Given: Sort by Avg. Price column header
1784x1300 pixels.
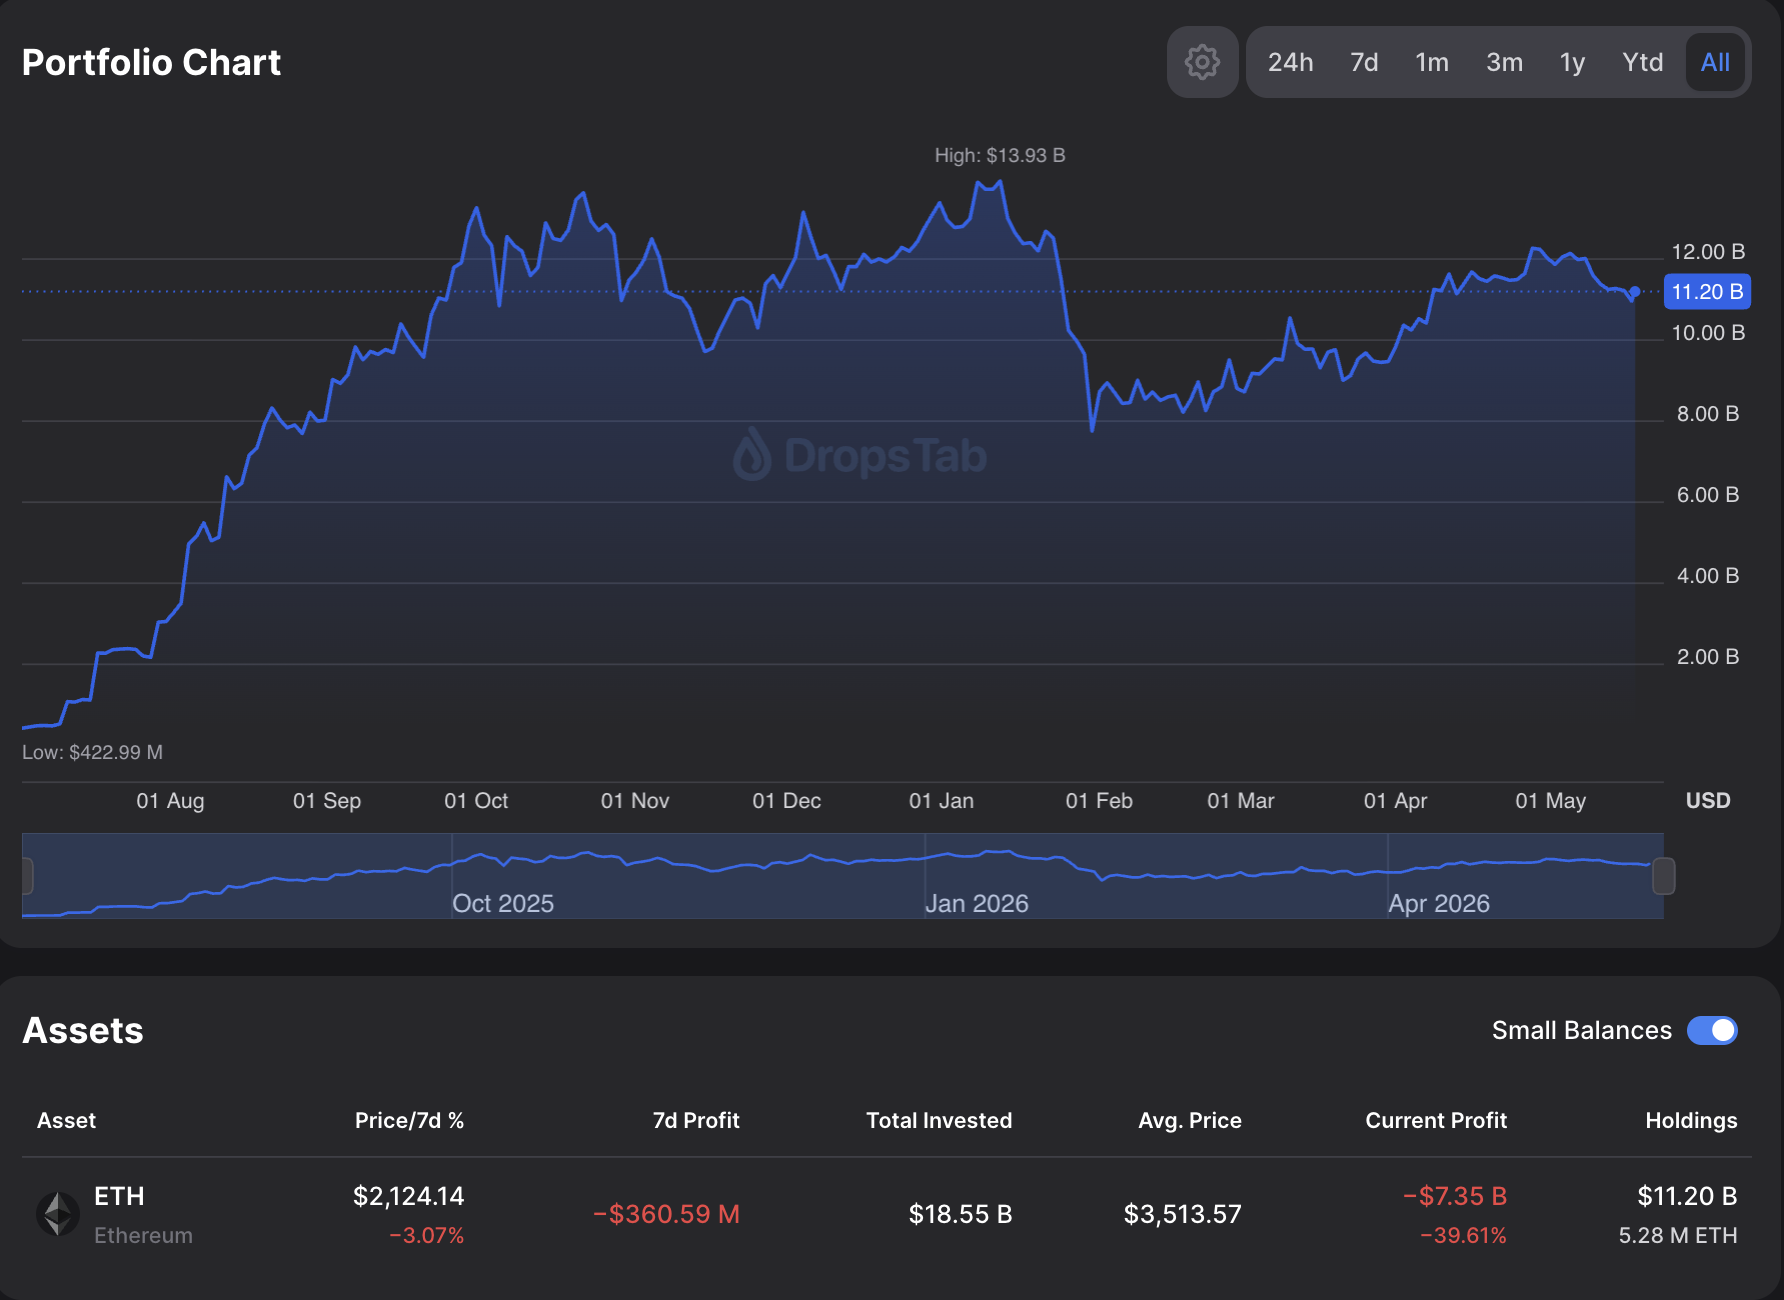Looking at the screenshot, I should [1190, 1120].
